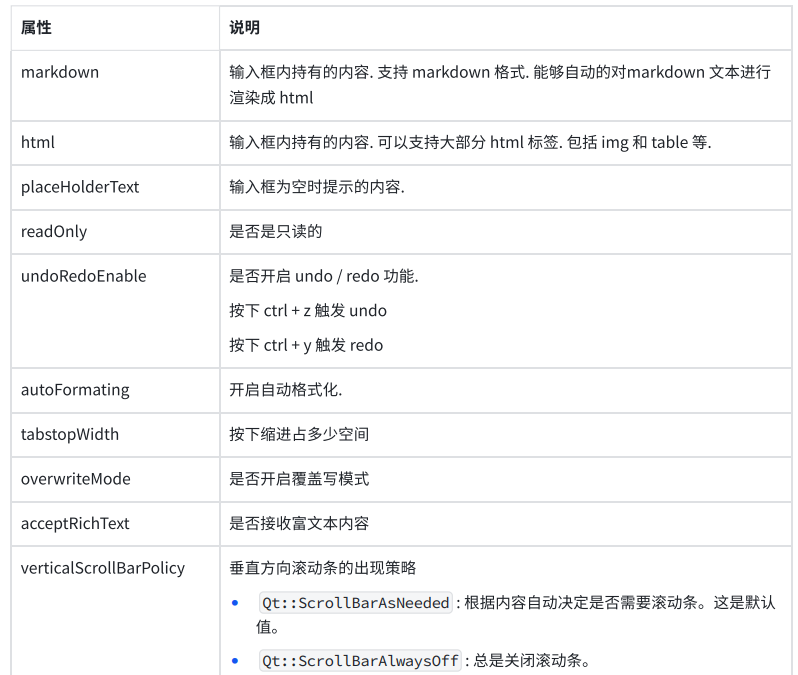Click the 输入框为空时提示的内容 description
Screen dimensions: 798x675
317,187
